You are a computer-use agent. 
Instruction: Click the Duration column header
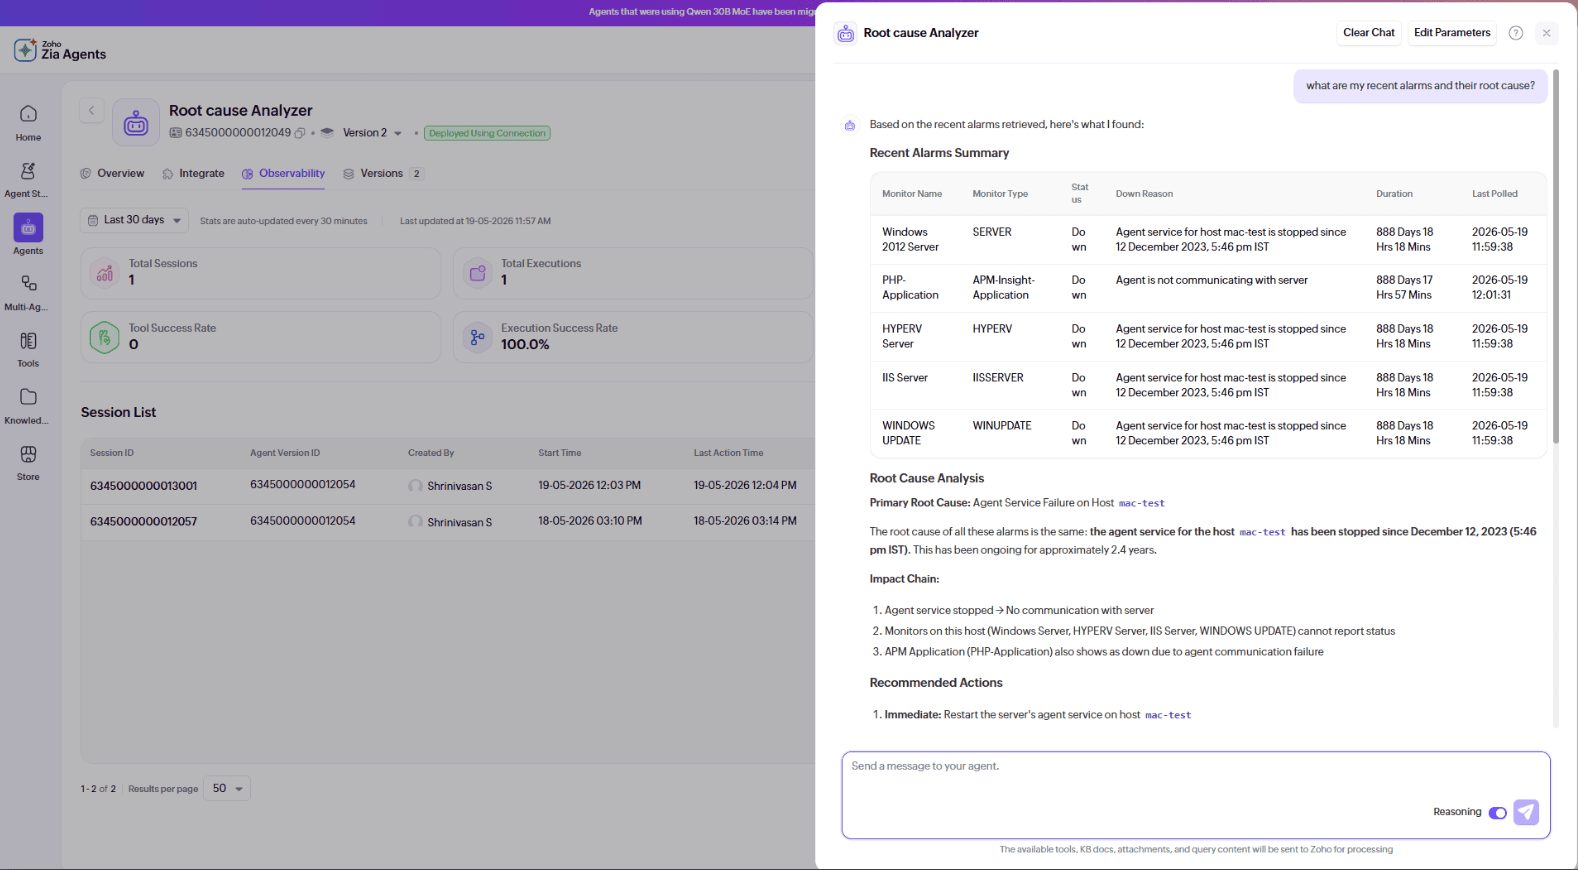(1394, 194)
